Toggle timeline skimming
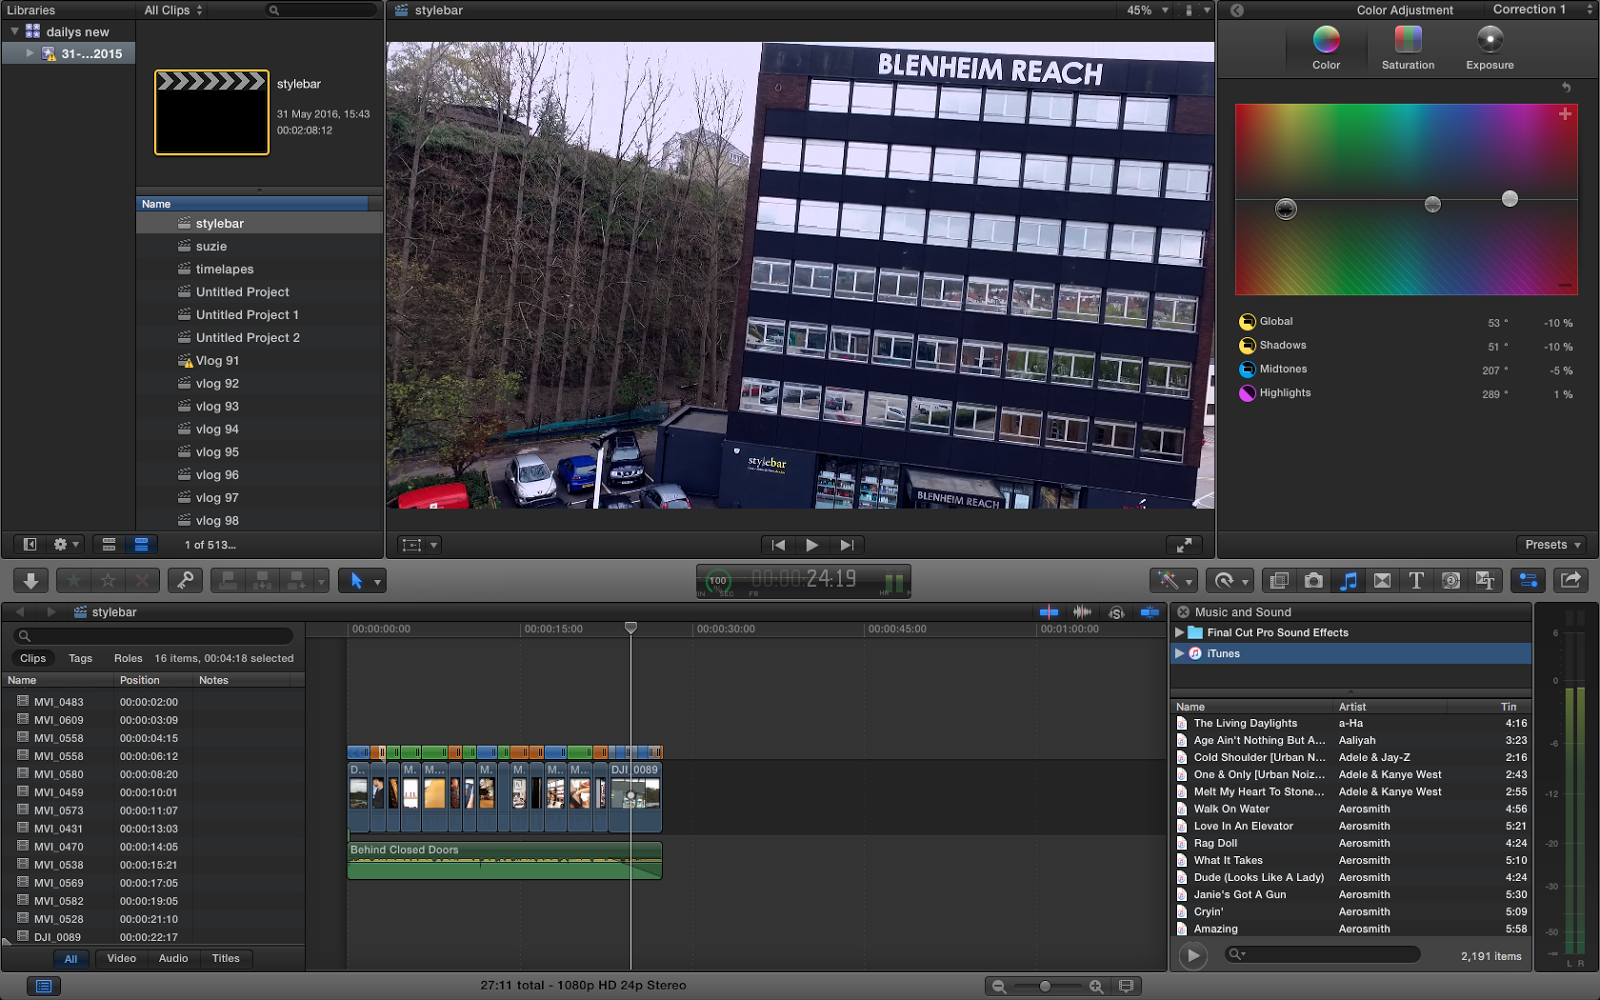 [x=1049, y=612]
